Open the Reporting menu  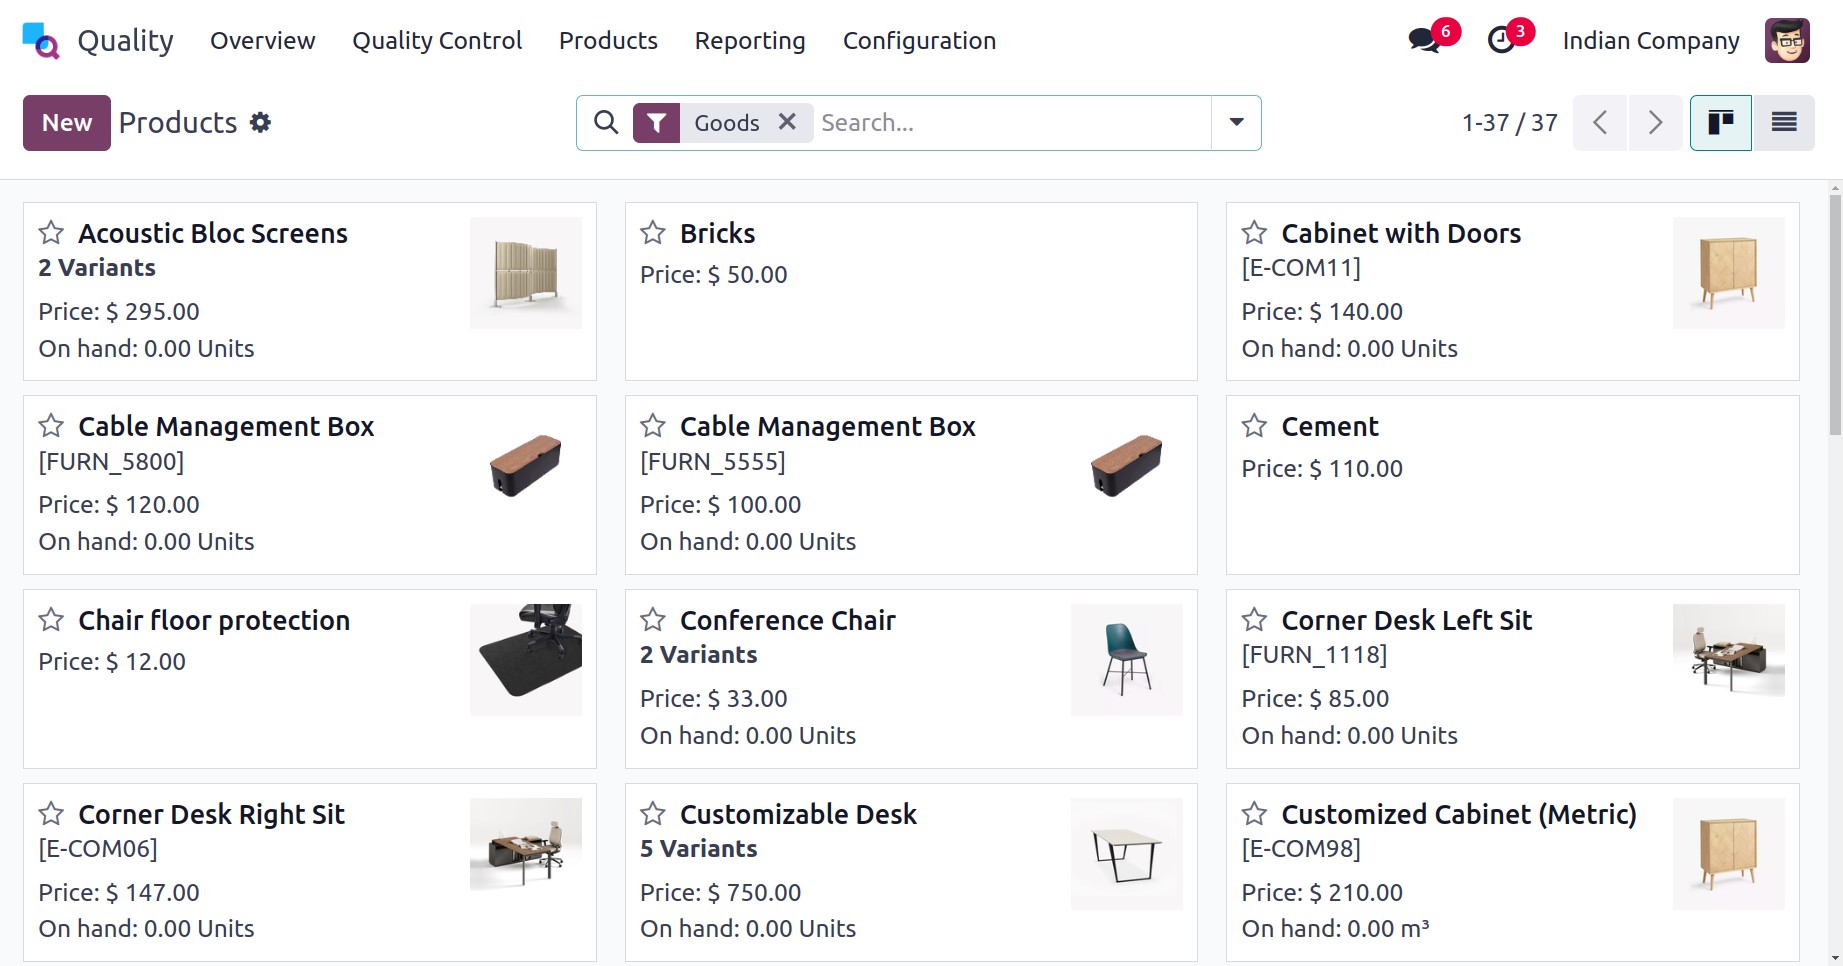(750, 41)
